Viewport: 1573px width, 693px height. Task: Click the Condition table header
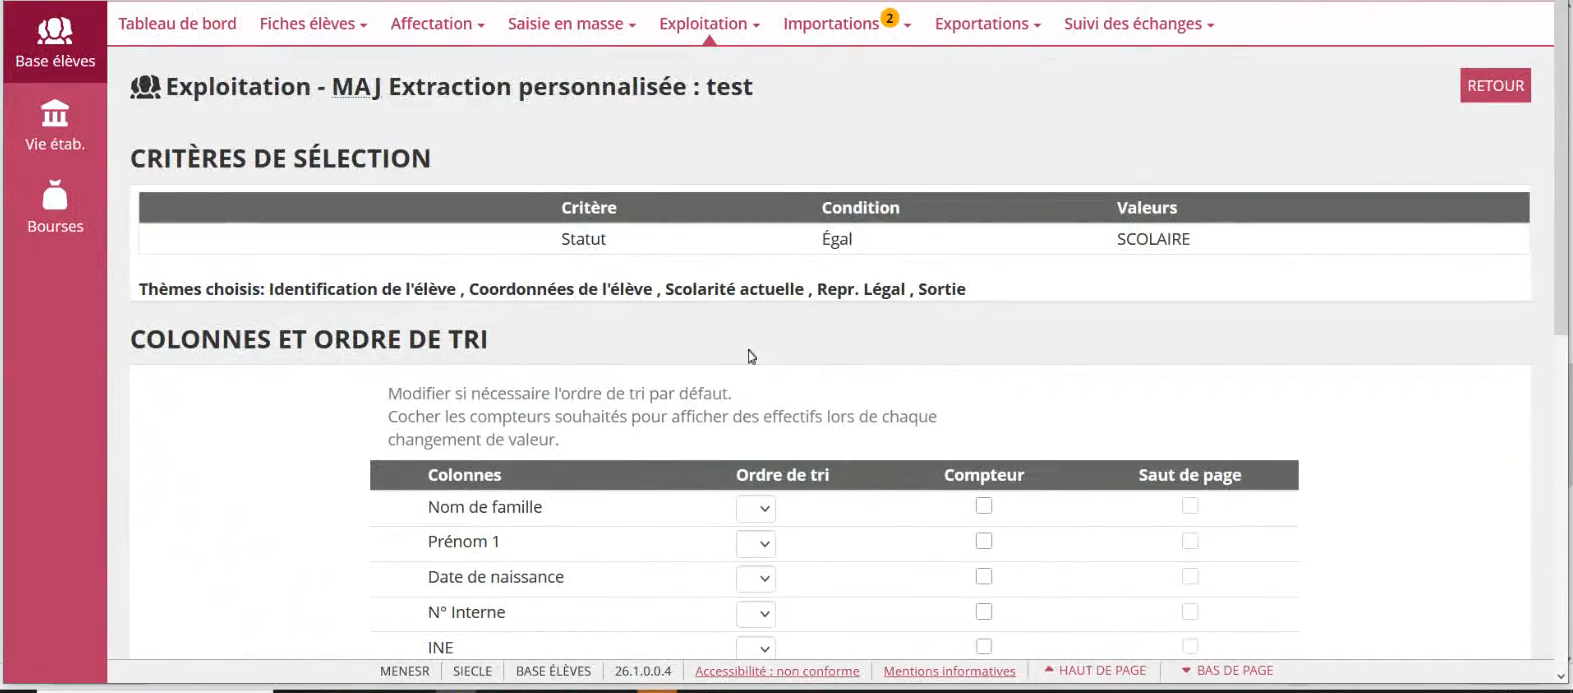(x=860, y=208)
